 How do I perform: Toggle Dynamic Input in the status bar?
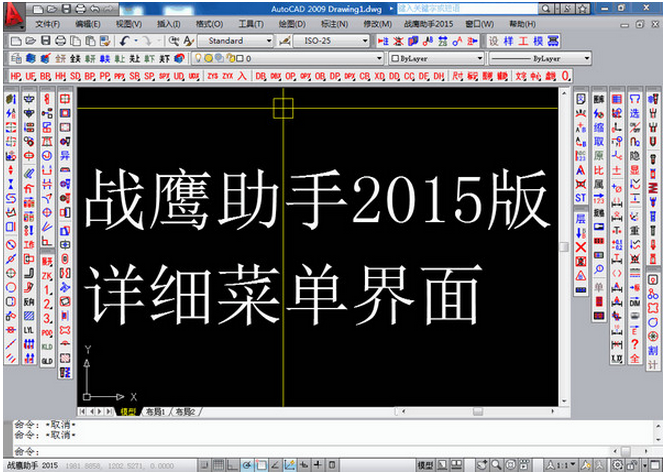coord(304,465)
